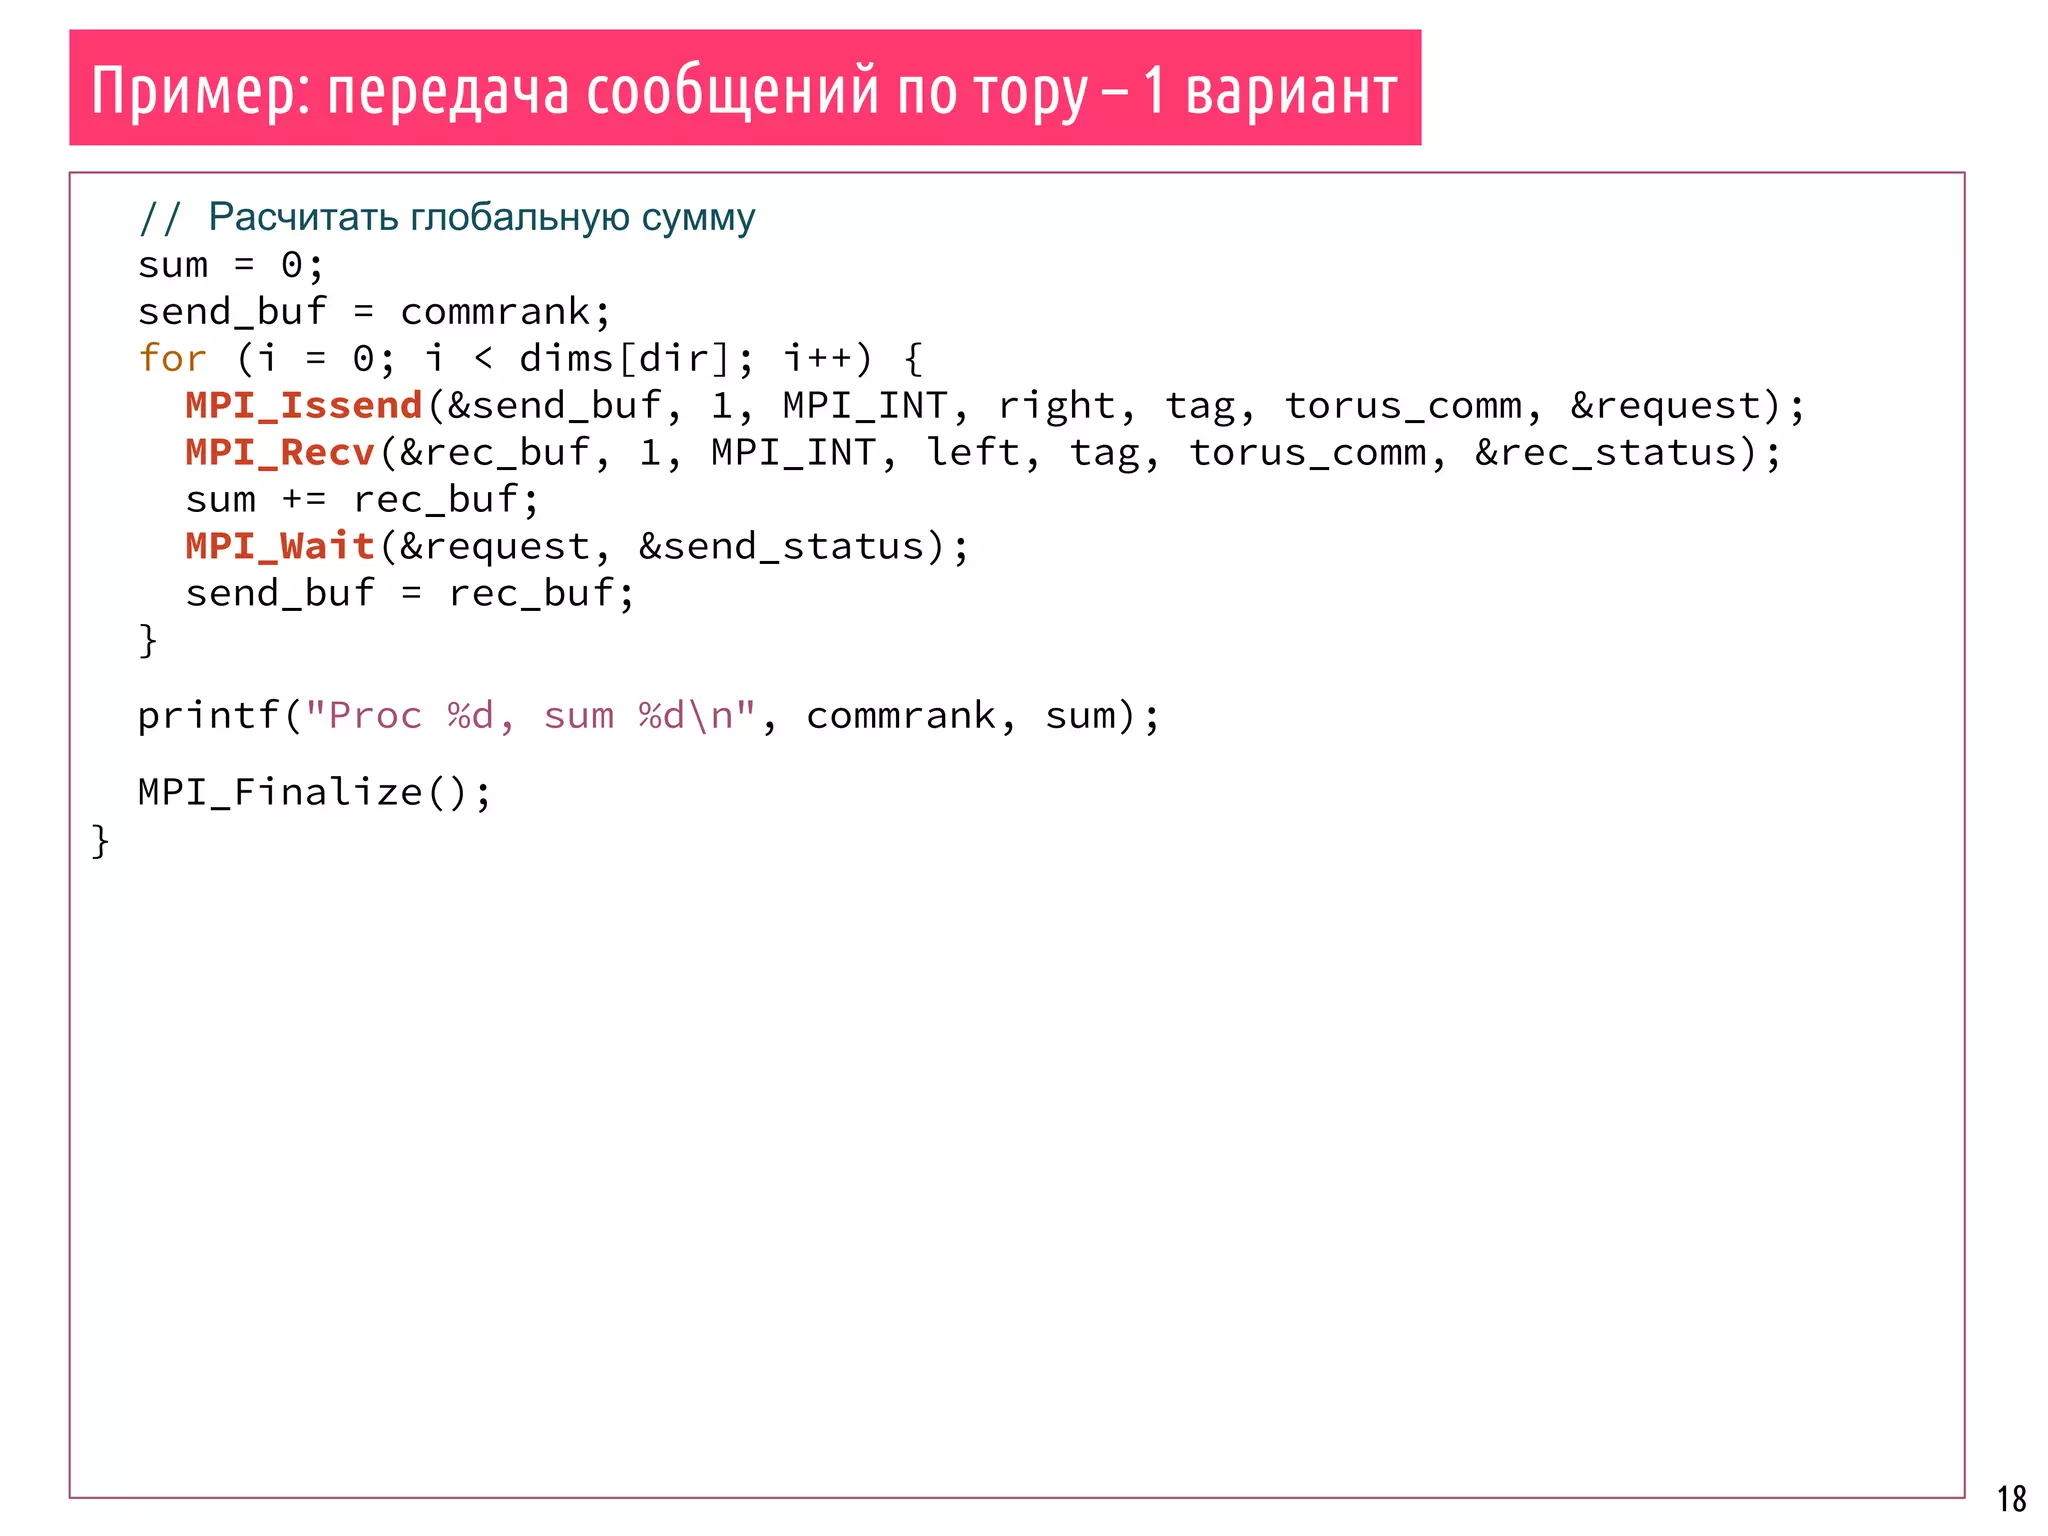Click 'commrank, sum);' in the printf line
The image size is (2048, 1536).
[983, 715]
